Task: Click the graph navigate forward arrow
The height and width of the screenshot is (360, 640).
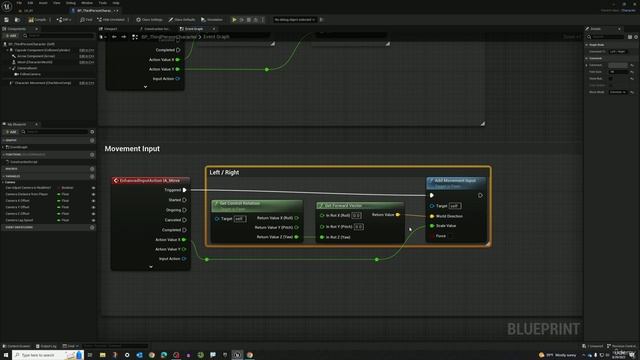Action: tap(123, 37)
